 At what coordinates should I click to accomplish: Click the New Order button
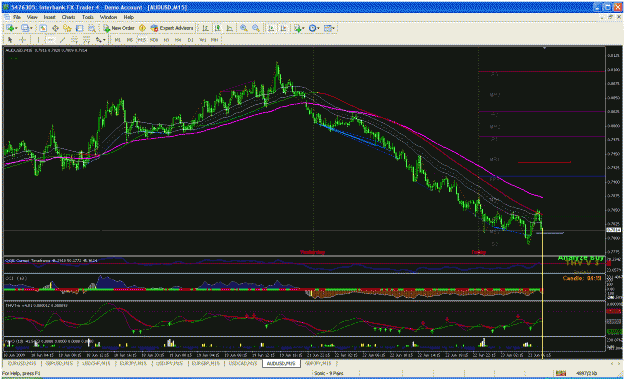tap(119, 28)
